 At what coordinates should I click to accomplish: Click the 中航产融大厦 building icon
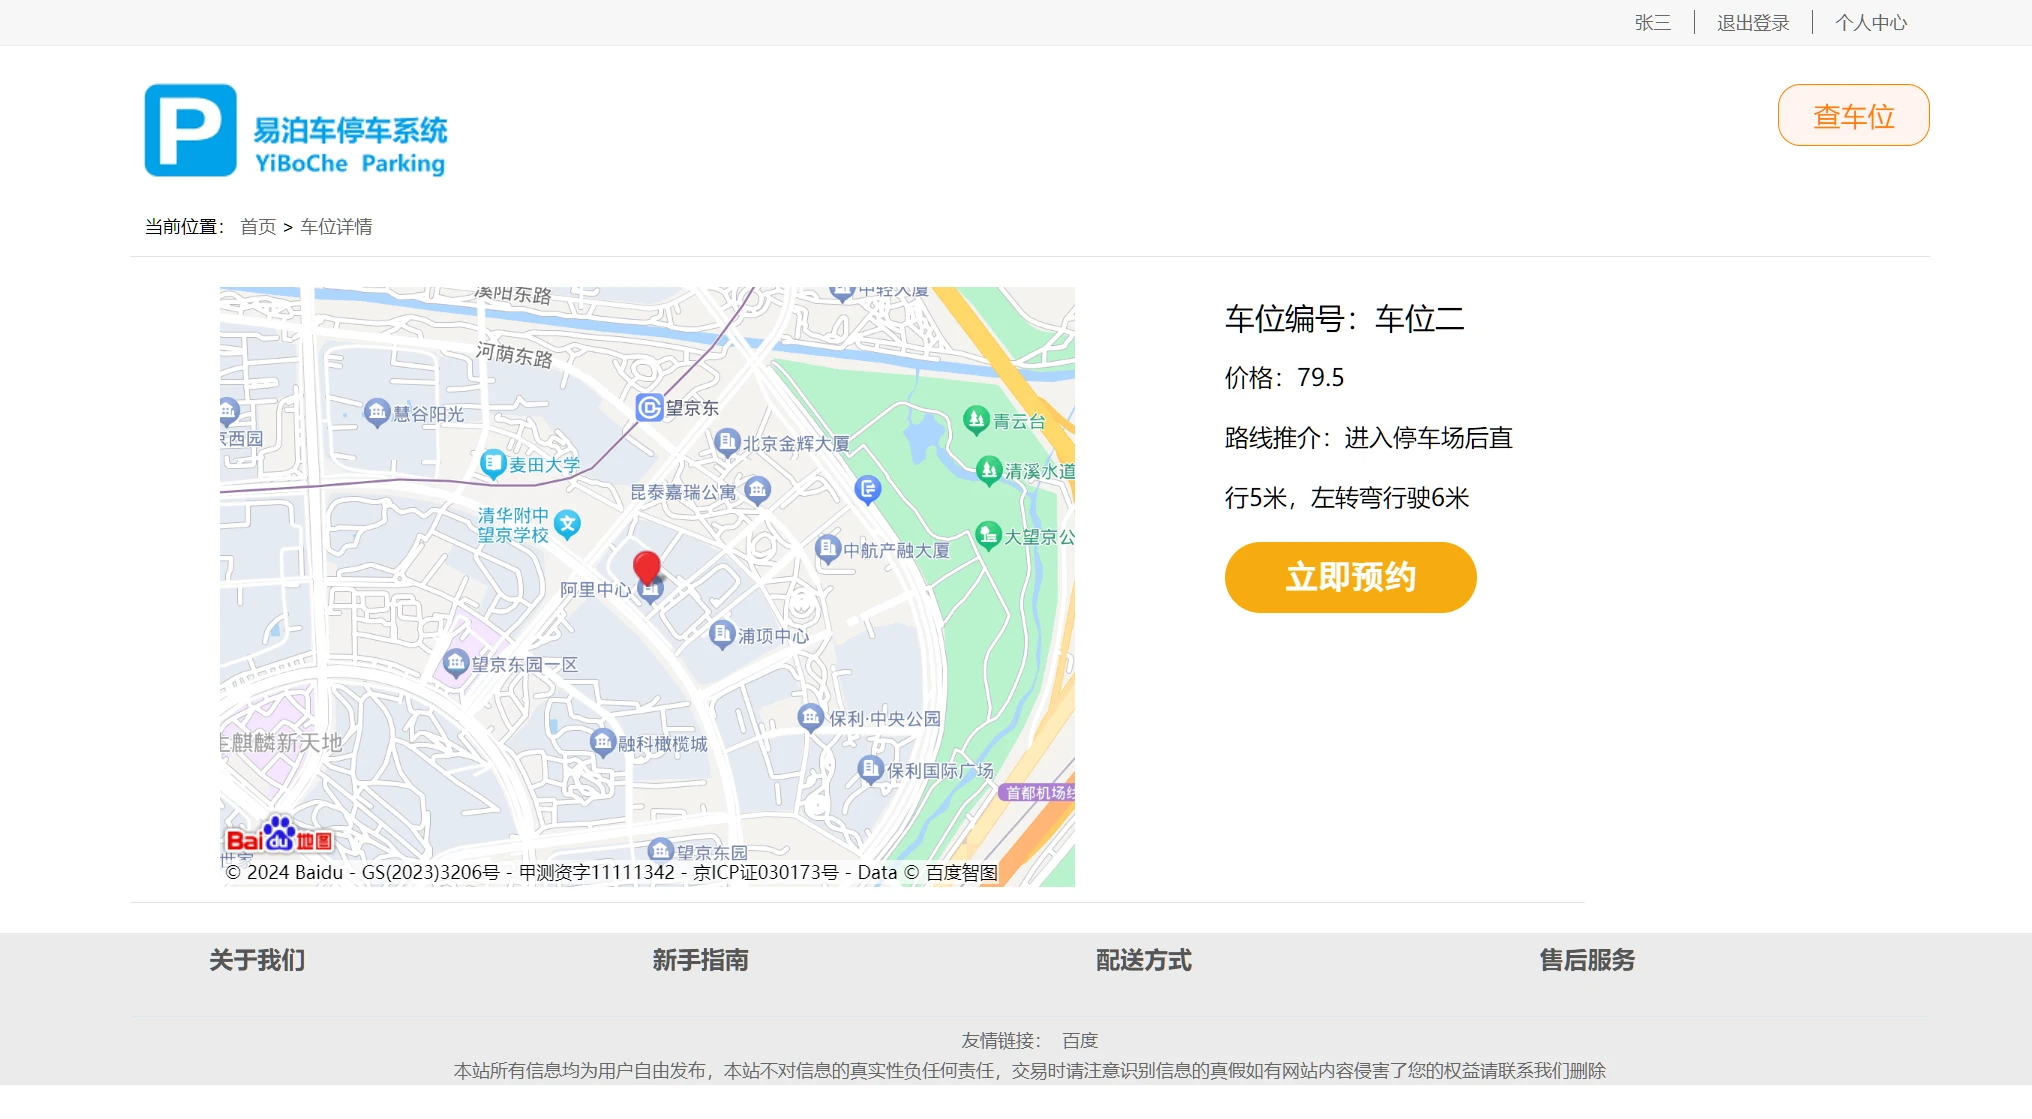coord(827,548)
